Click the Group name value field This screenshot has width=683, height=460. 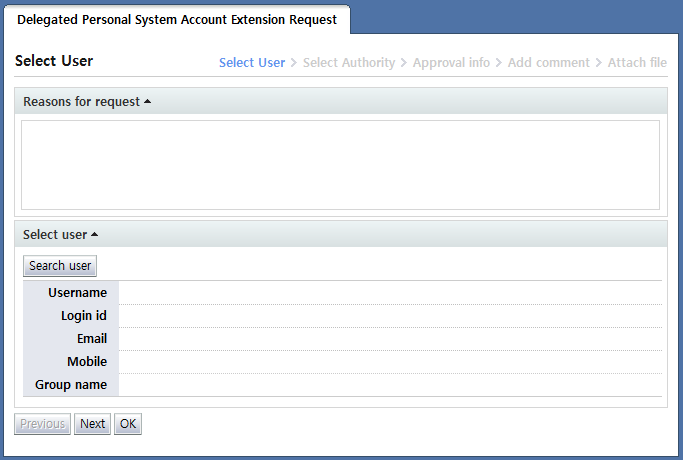(x=390, y=384)
